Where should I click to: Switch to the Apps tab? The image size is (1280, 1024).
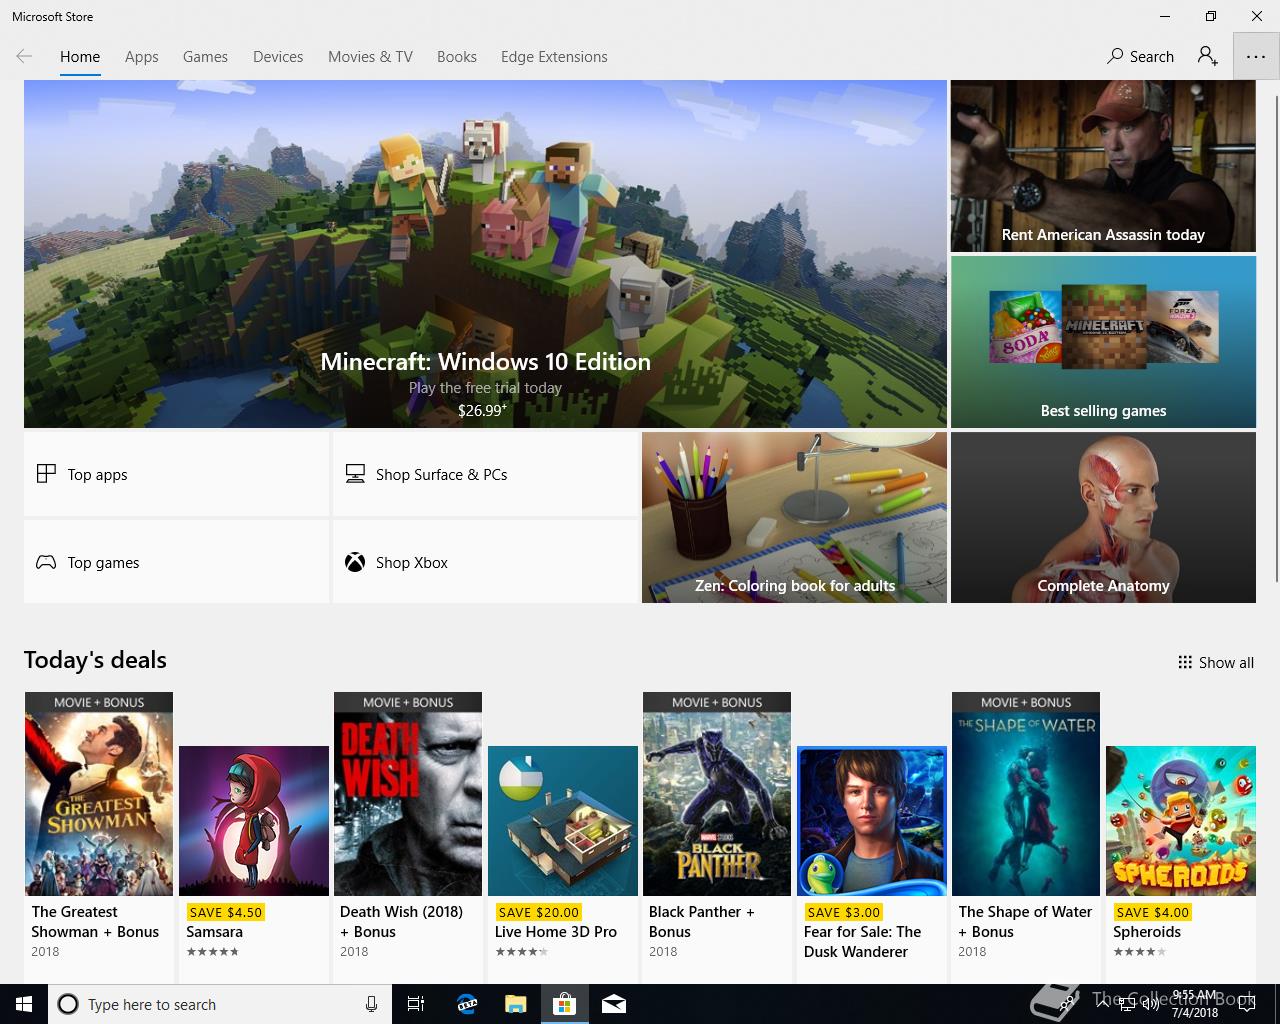tap(142, 57)
